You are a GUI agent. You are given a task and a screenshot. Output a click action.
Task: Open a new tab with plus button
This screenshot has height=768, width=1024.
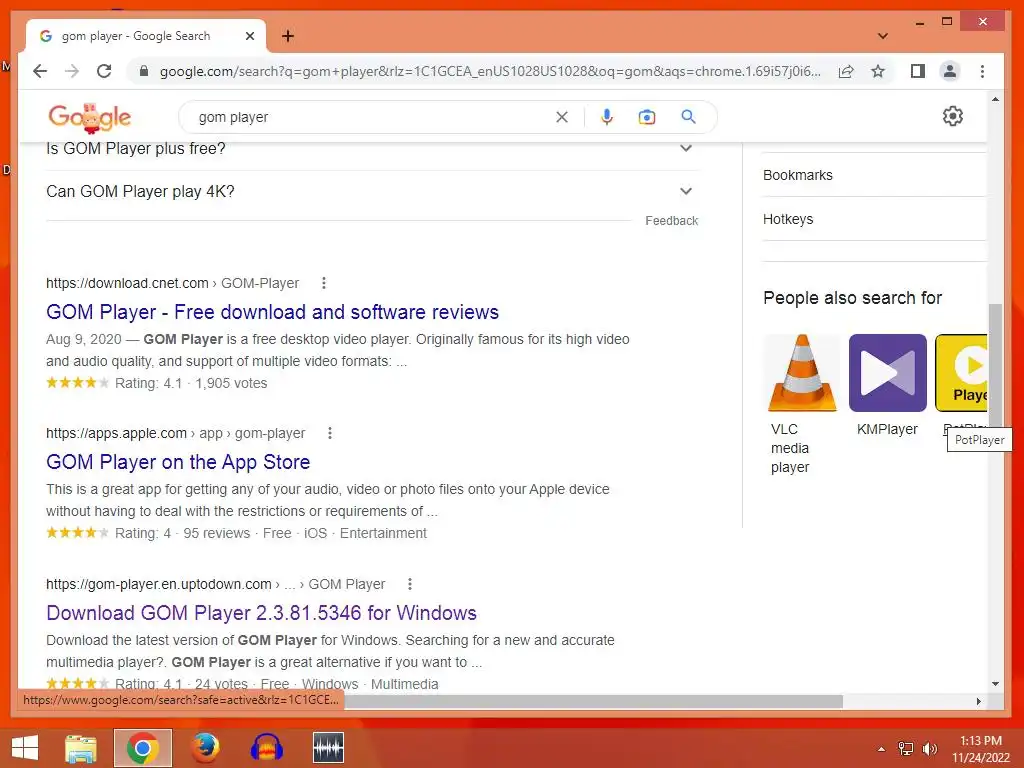pyautogui.click(x=288, y=36)
